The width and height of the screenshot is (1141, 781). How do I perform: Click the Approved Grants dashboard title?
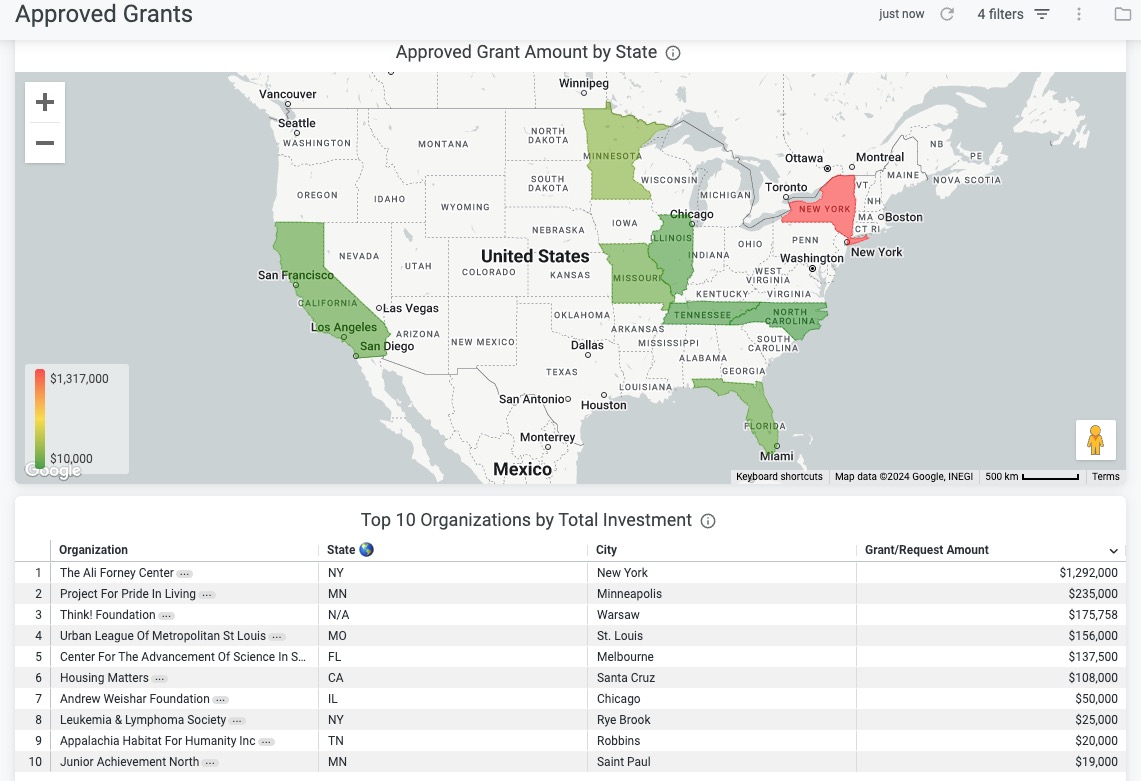[104, 14]
